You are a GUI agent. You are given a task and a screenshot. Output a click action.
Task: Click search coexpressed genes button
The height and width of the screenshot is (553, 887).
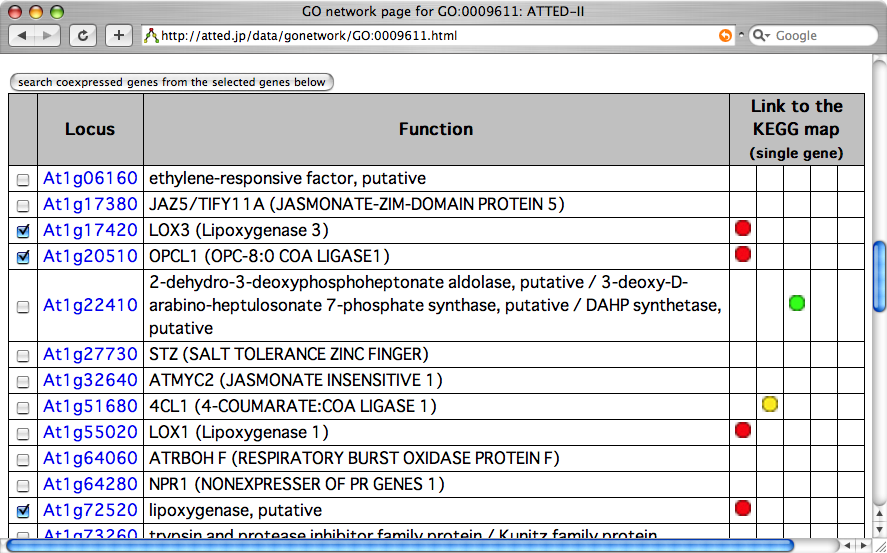(171, 82)
